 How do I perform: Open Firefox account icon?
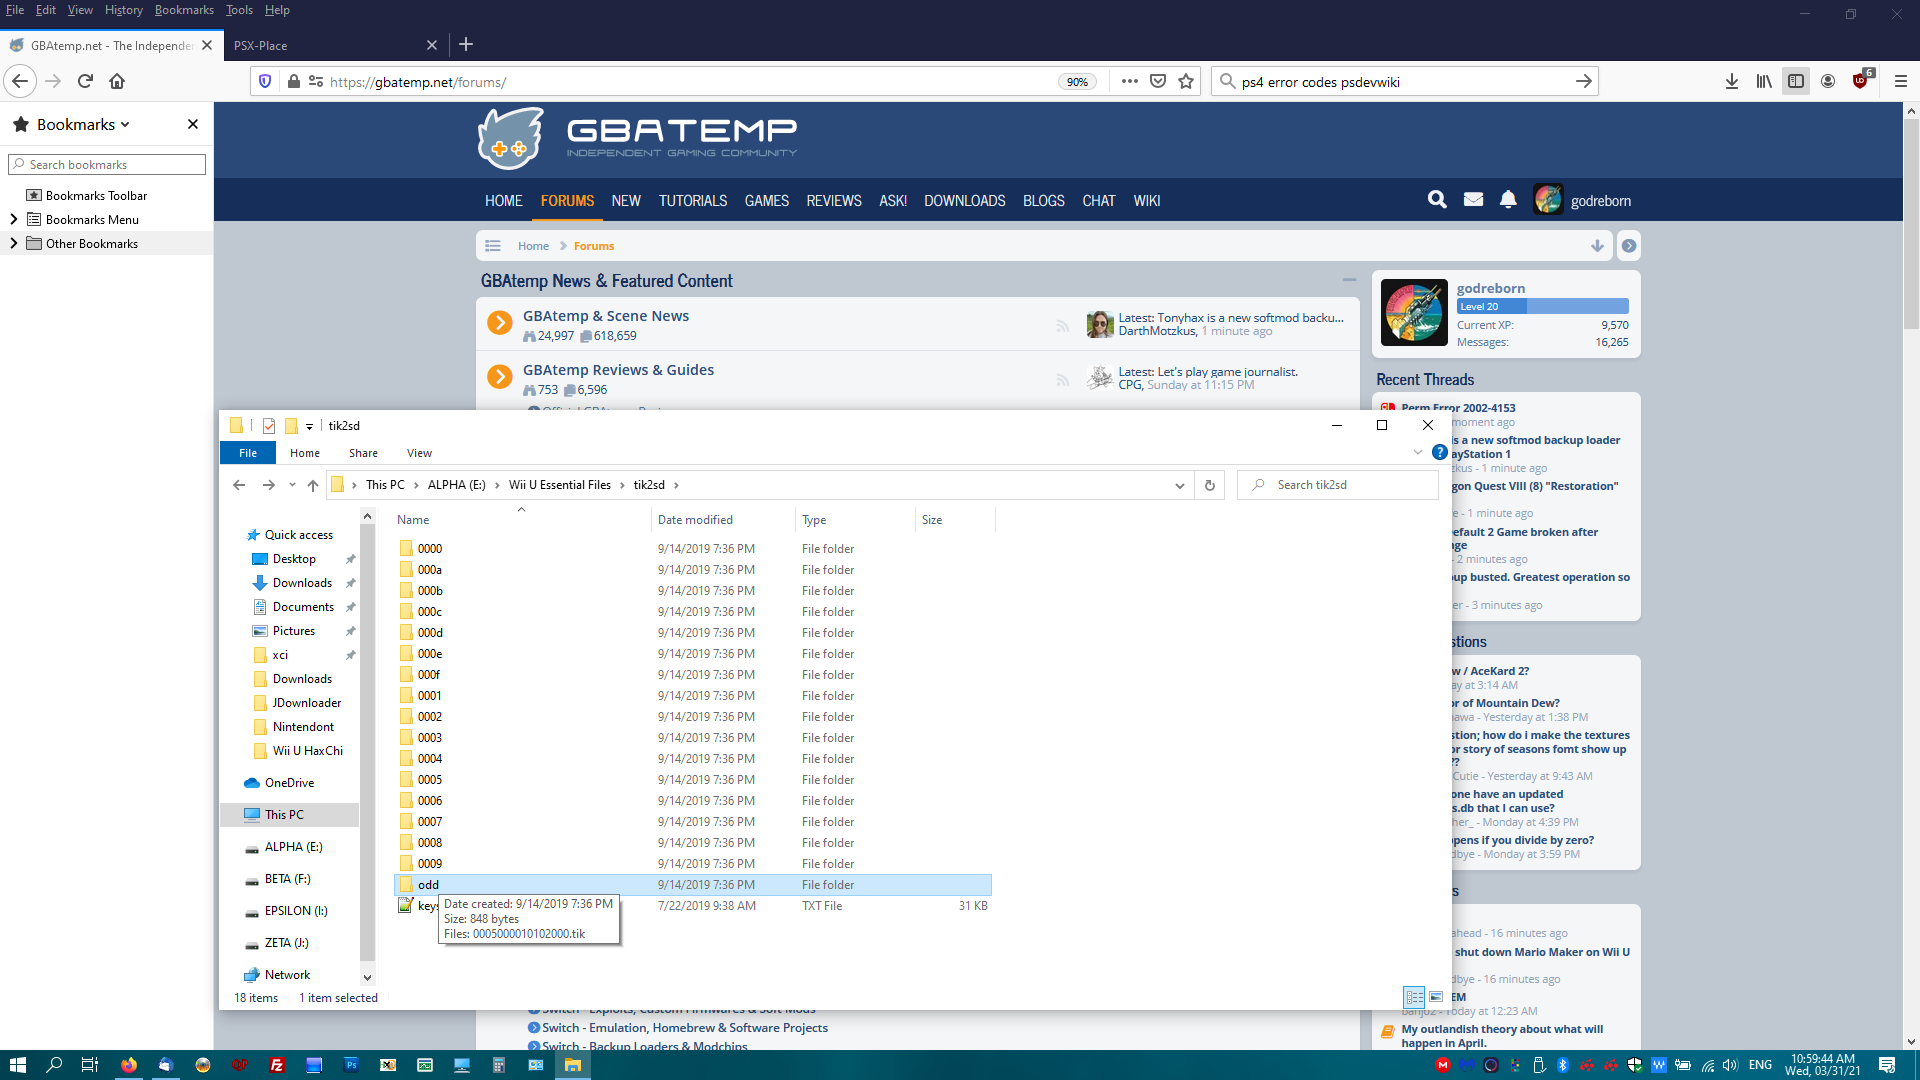pos(1828,81)
